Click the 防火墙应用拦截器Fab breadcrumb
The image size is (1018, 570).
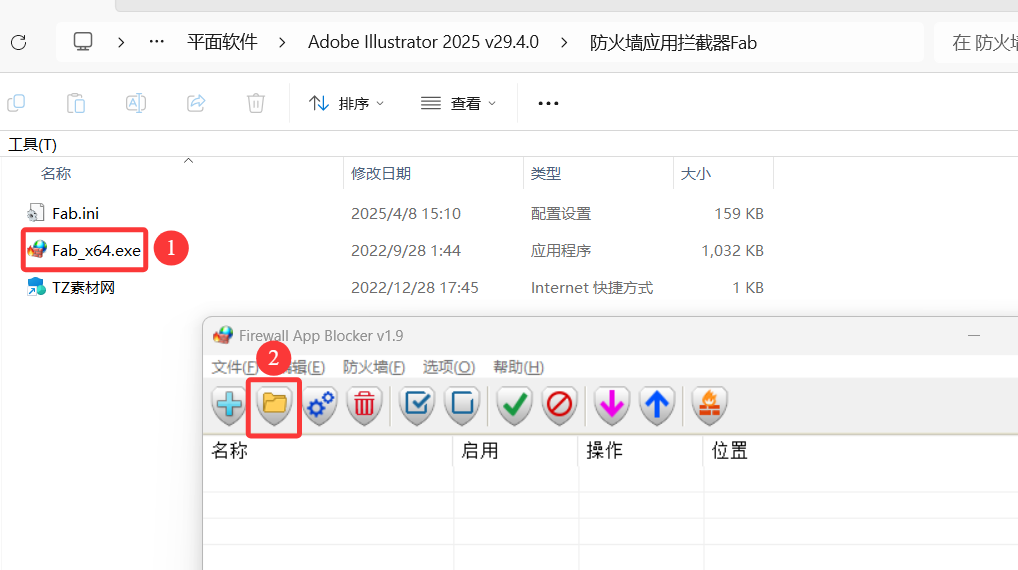673,43
